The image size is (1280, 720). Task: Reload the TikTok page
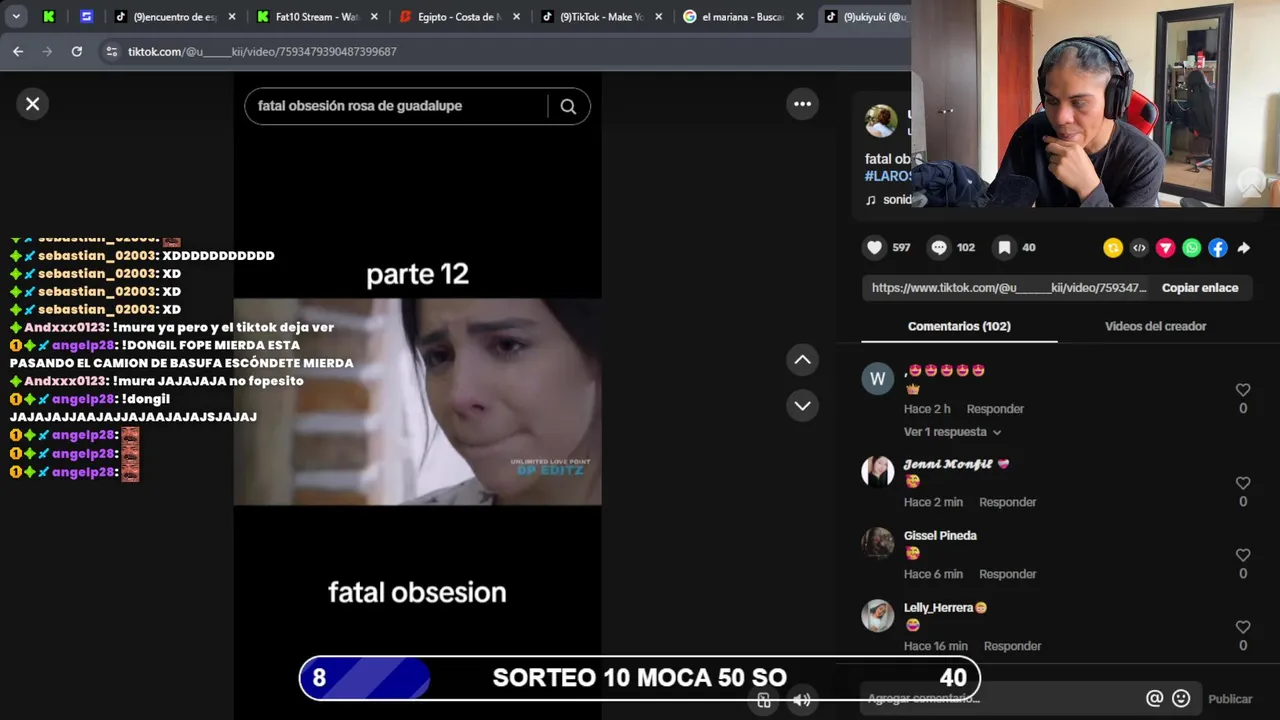[x=76, y=51]
